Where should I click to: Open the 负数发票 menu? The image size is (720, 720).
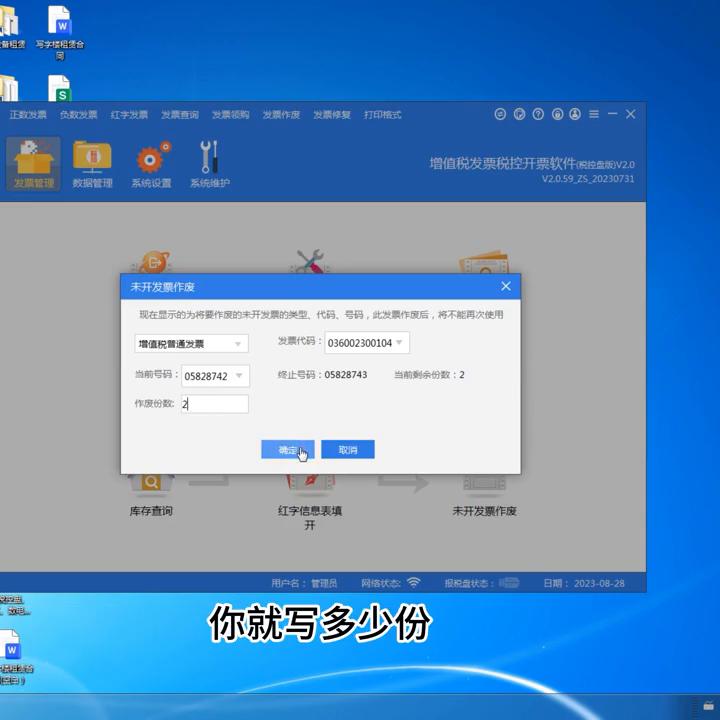[79, 114]
